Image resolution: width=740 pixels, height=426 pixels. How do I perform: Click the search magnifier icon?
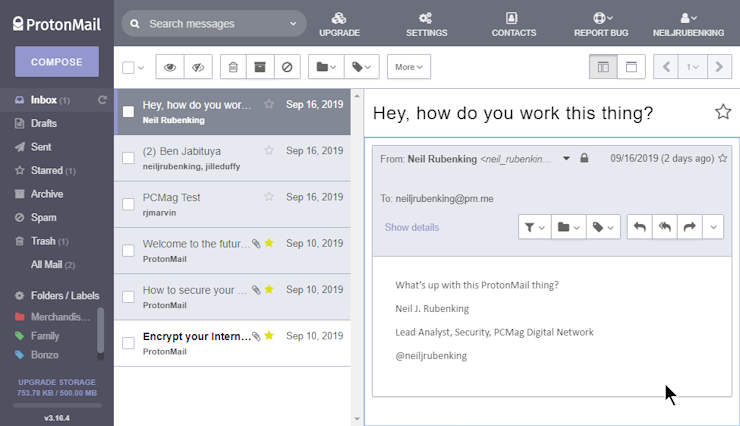click(135, 24)
